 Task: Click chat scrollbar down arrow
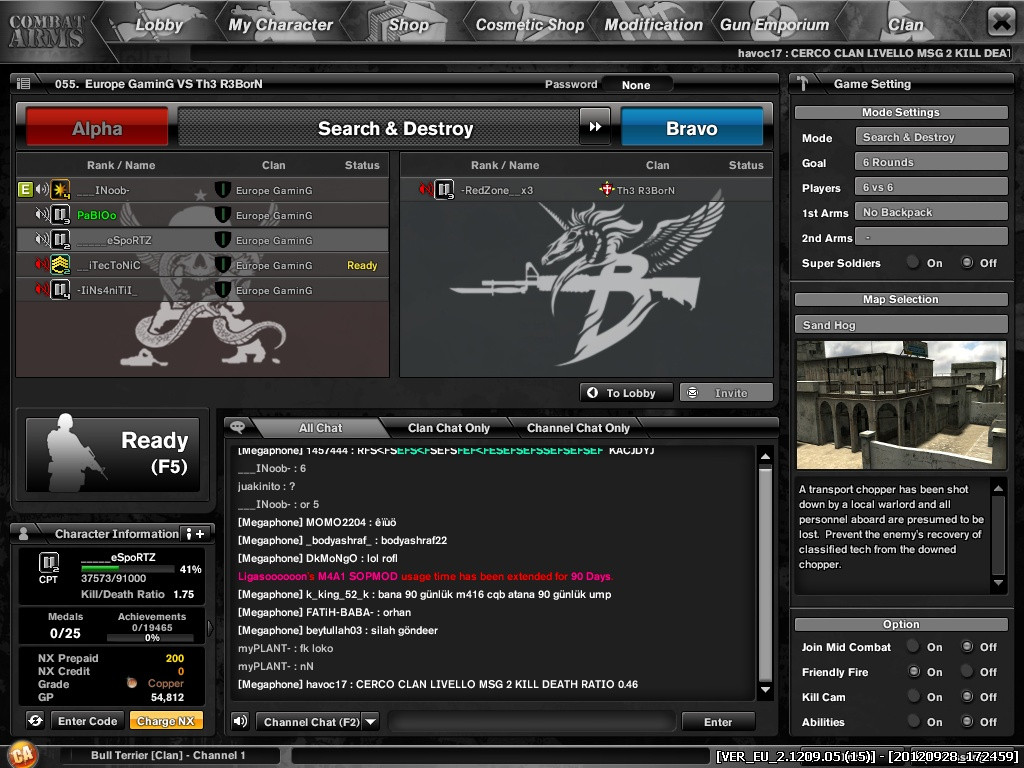[765, 690]
